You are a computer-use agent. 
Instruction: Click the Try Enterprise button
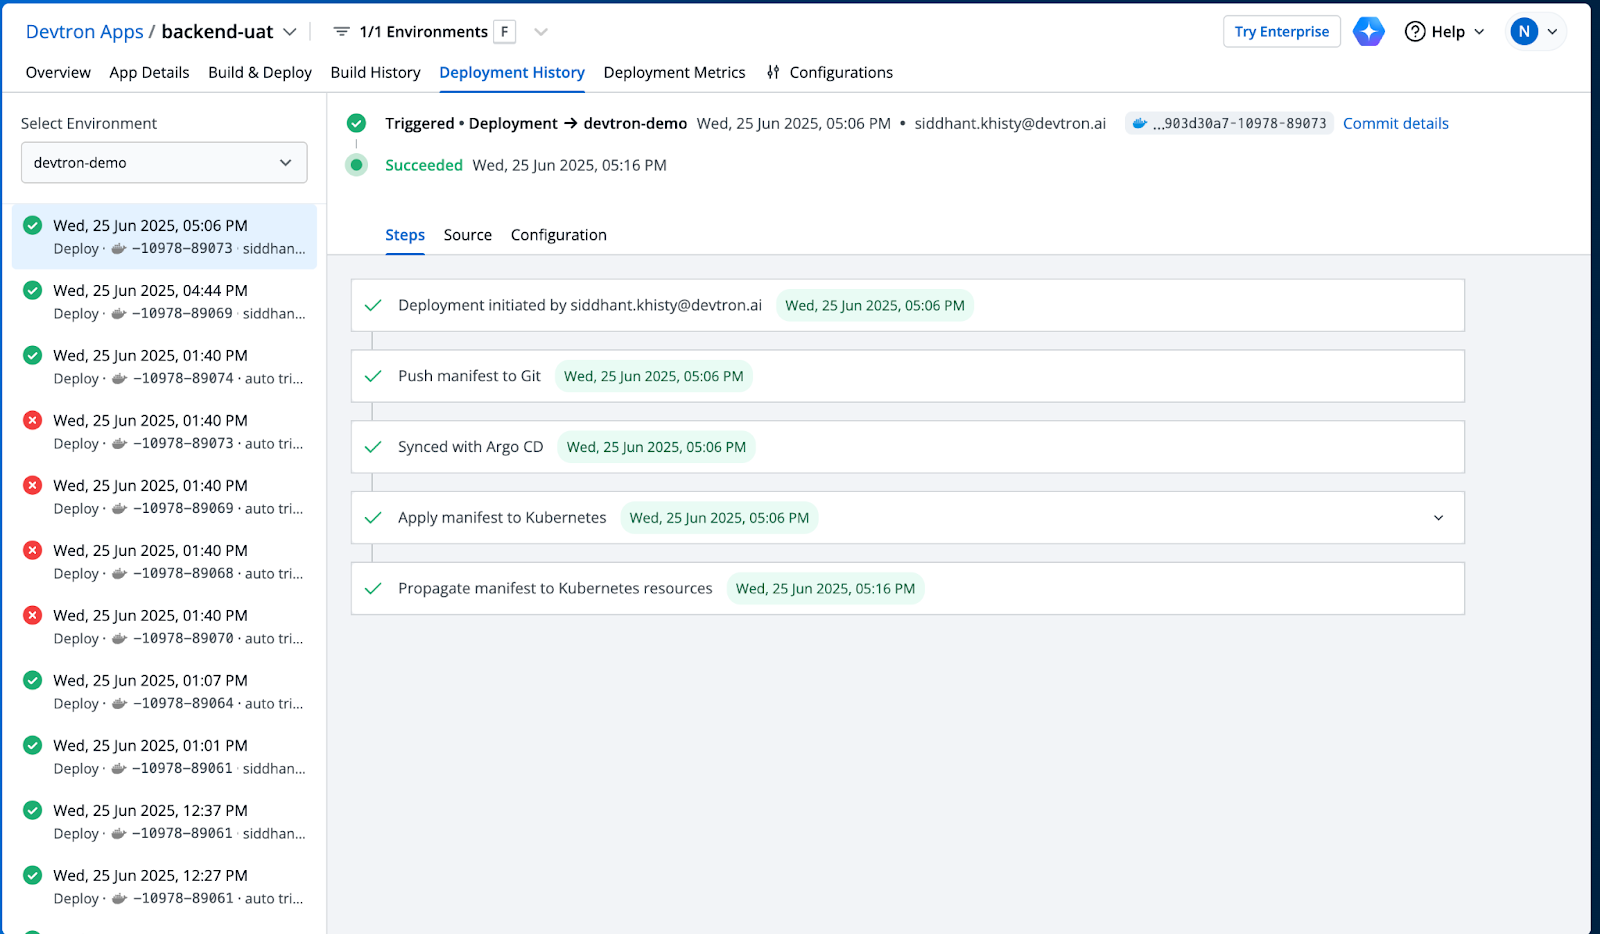(1281, 31)
